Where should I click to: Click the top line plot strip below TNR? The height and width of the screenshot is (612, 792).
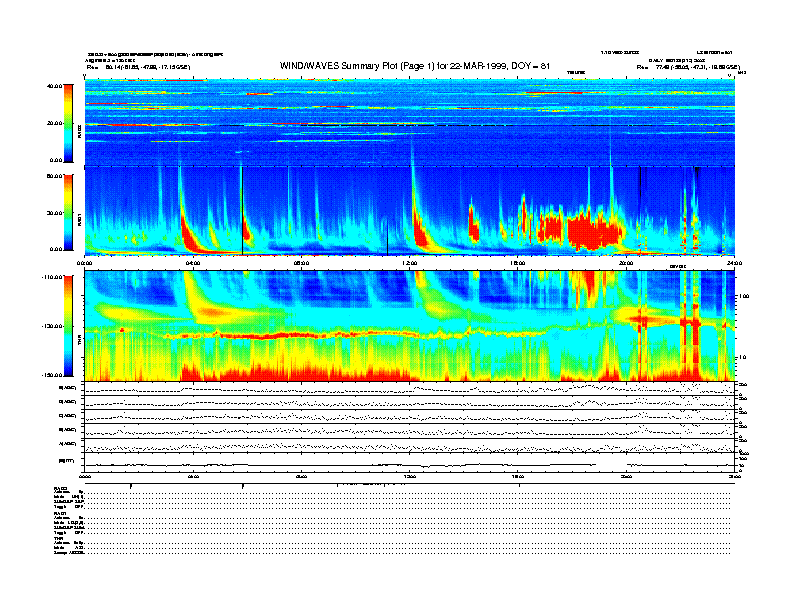click(410, 389)
